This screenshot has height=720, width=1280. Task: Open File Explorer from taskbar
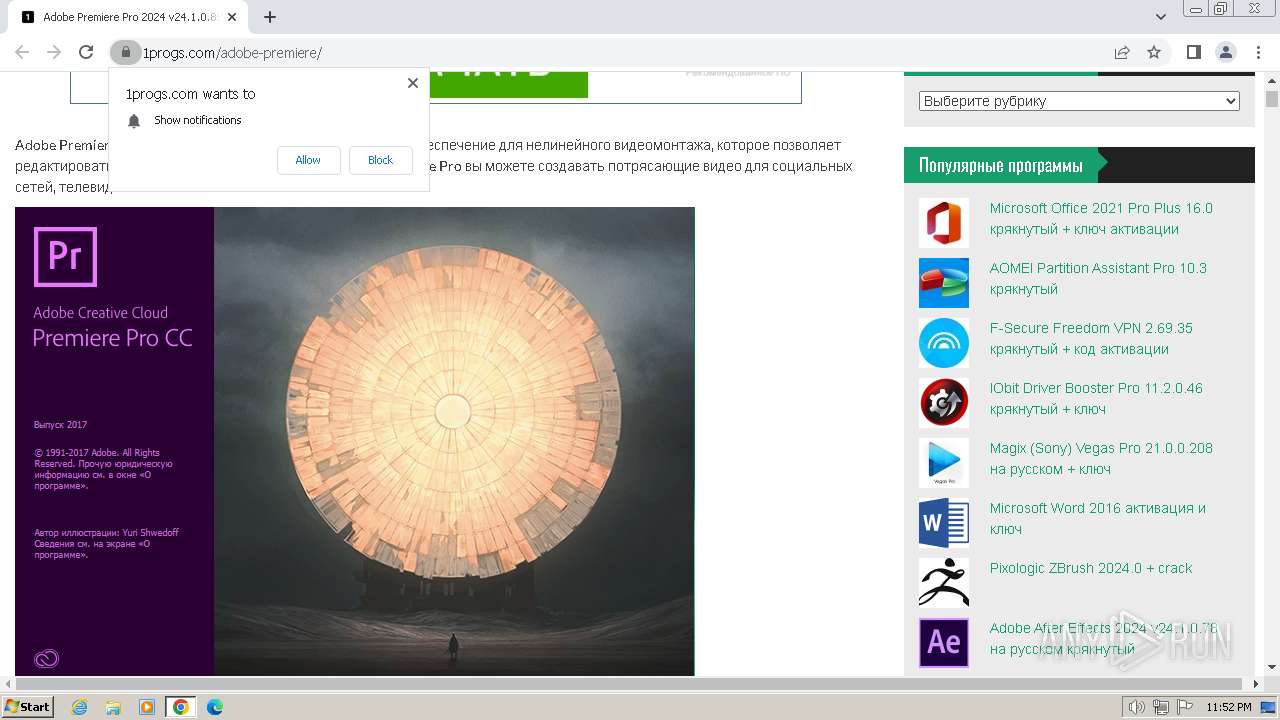point(113,707)
